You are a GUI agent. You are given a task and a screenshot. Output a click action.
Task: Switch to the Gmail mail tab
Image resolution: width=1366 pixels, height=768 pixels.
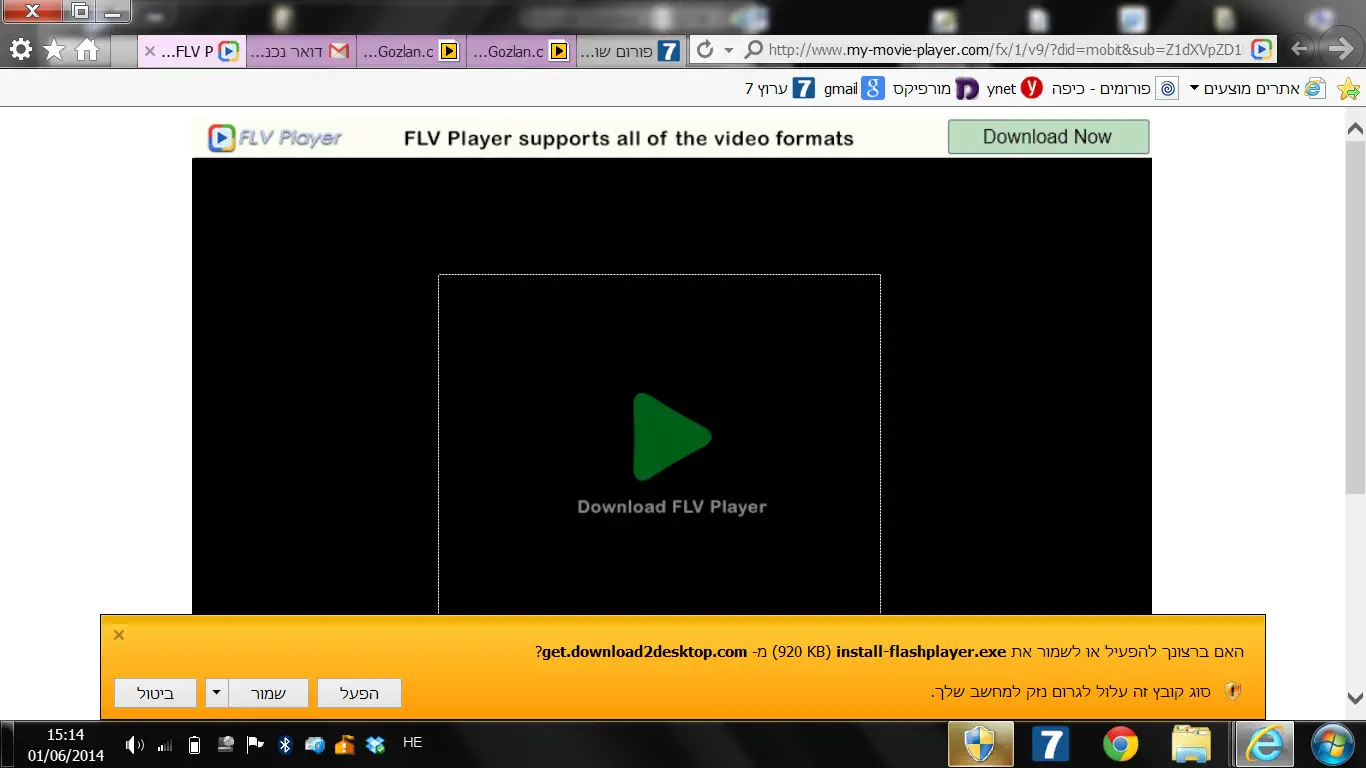[x=301, y=51]
